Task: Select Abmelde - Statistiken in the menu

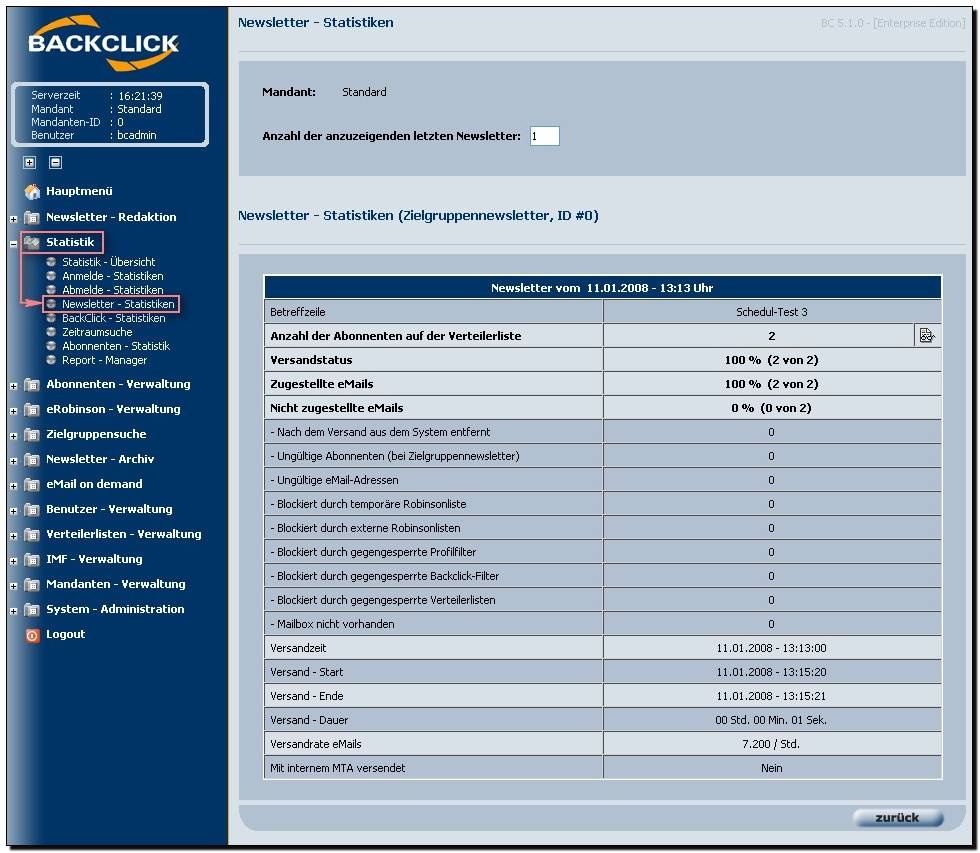Action: point(112,290)
